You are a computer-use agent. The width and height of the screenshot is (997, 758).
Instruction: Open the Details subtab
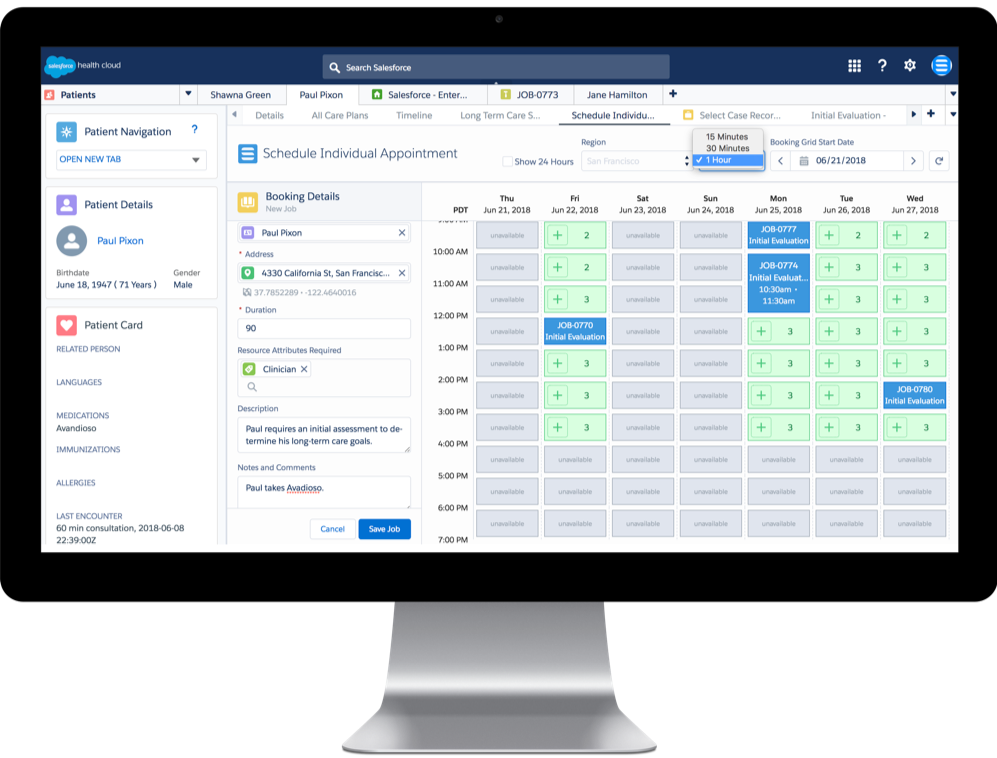[x=270, y=115]
